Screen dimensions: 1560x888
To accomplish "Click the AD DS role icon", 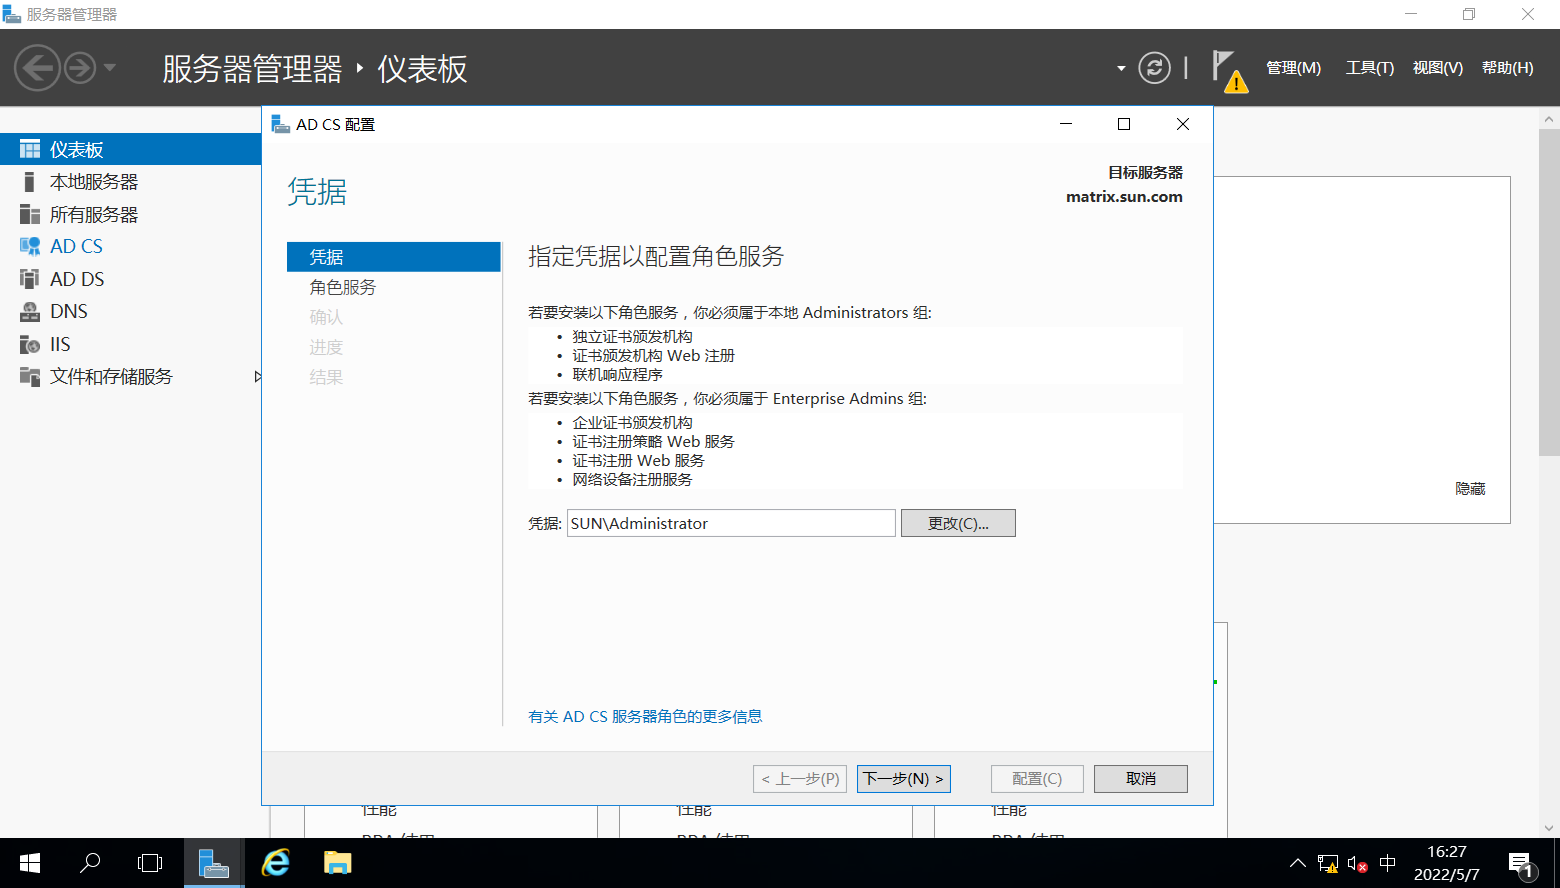I will click(30, 279).
